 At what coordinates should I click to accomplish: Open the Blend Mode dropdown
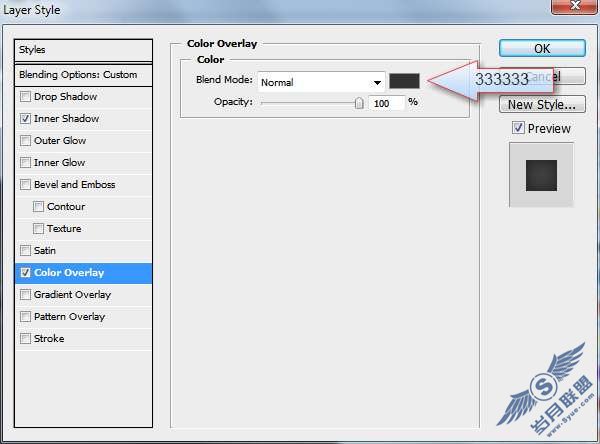pos(321,82)
